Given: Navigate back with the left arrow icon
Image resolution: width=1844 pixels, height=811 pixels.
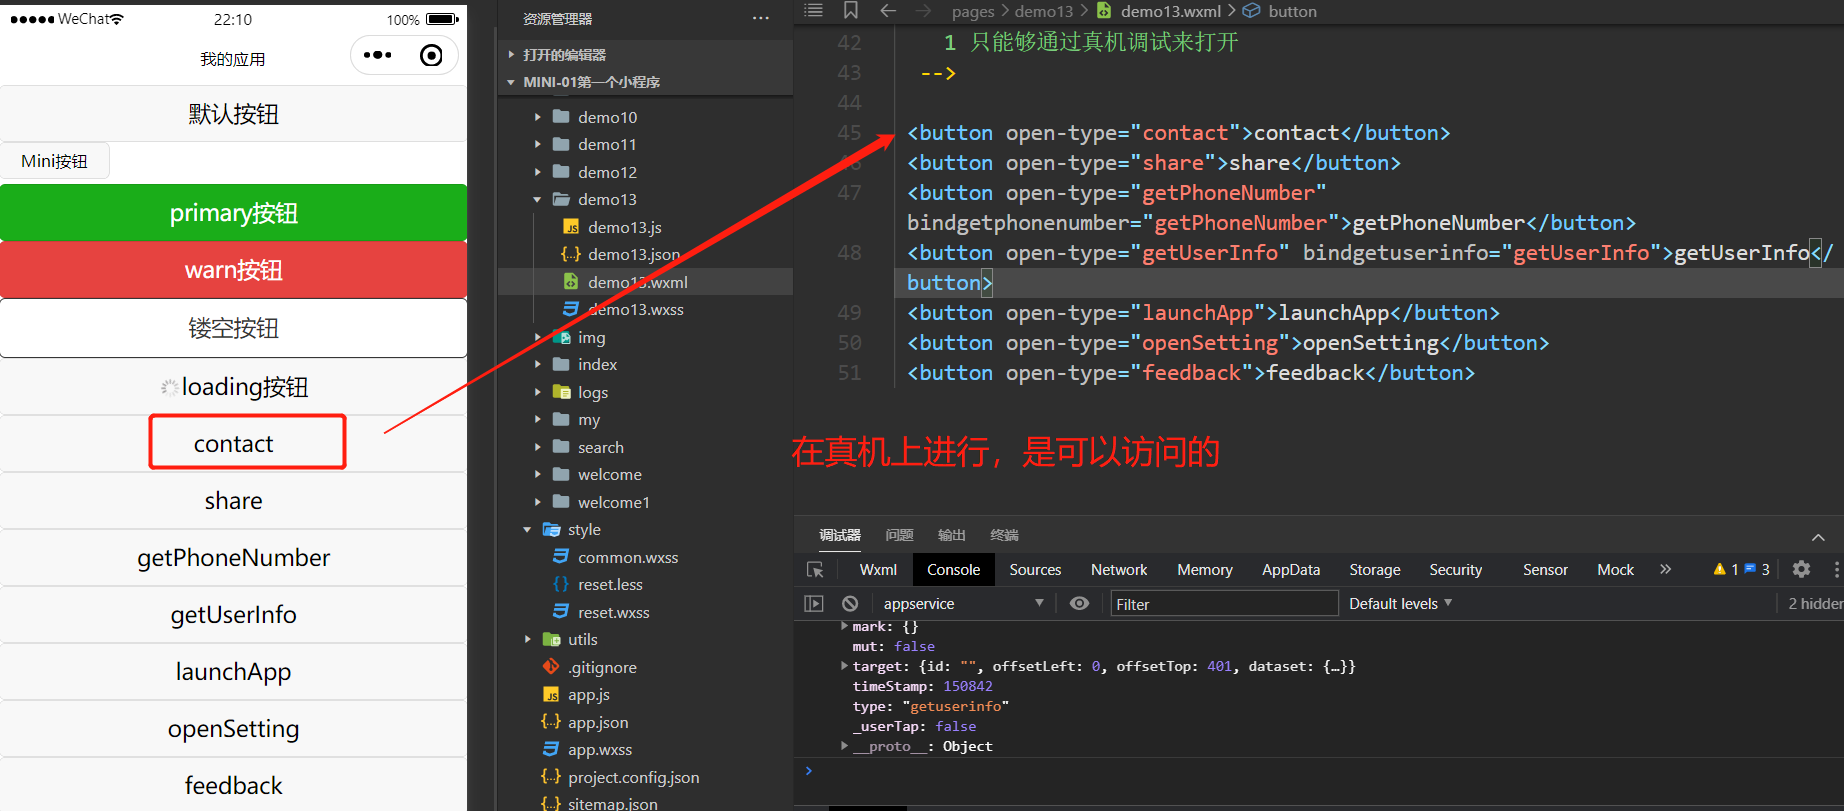Looking at the screenshot, I should pyautogui.click(x=888, y=10).
